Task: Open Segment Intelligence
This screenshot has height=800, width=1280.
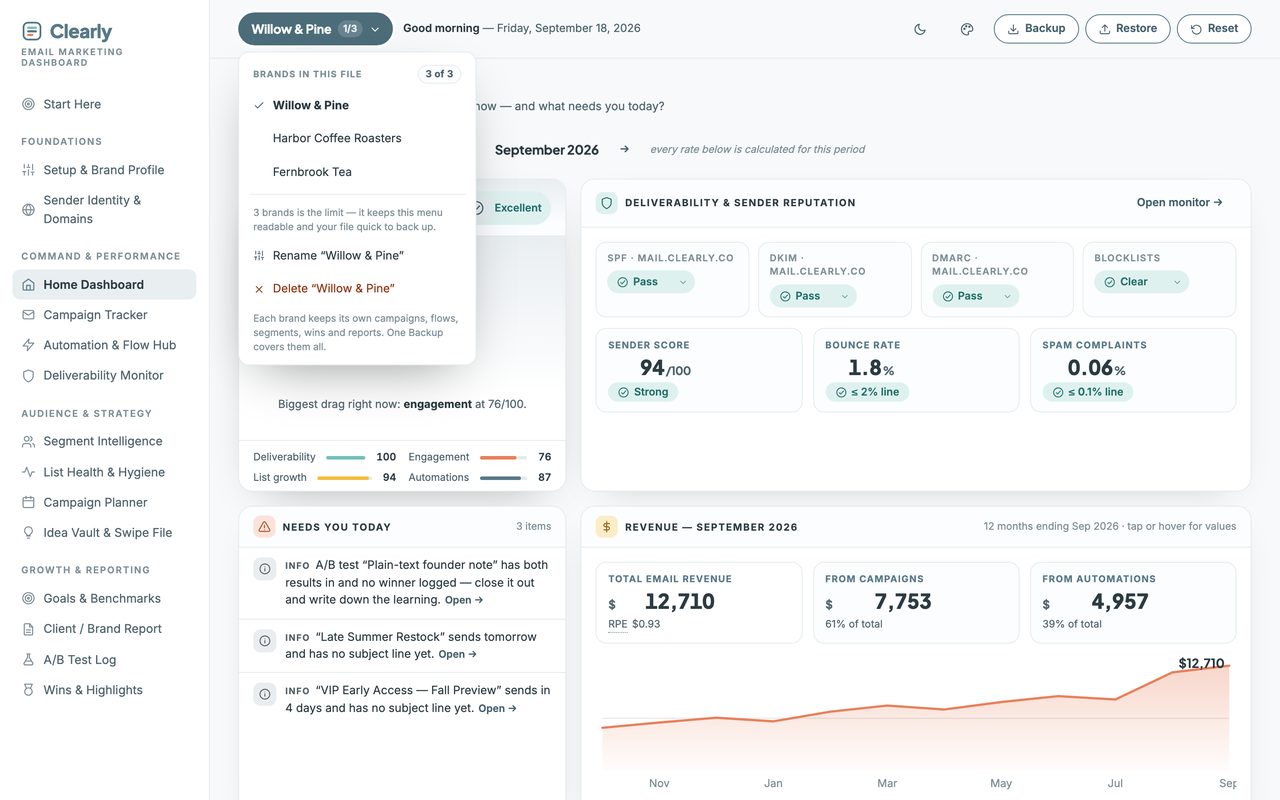Action: click(104, 441)
